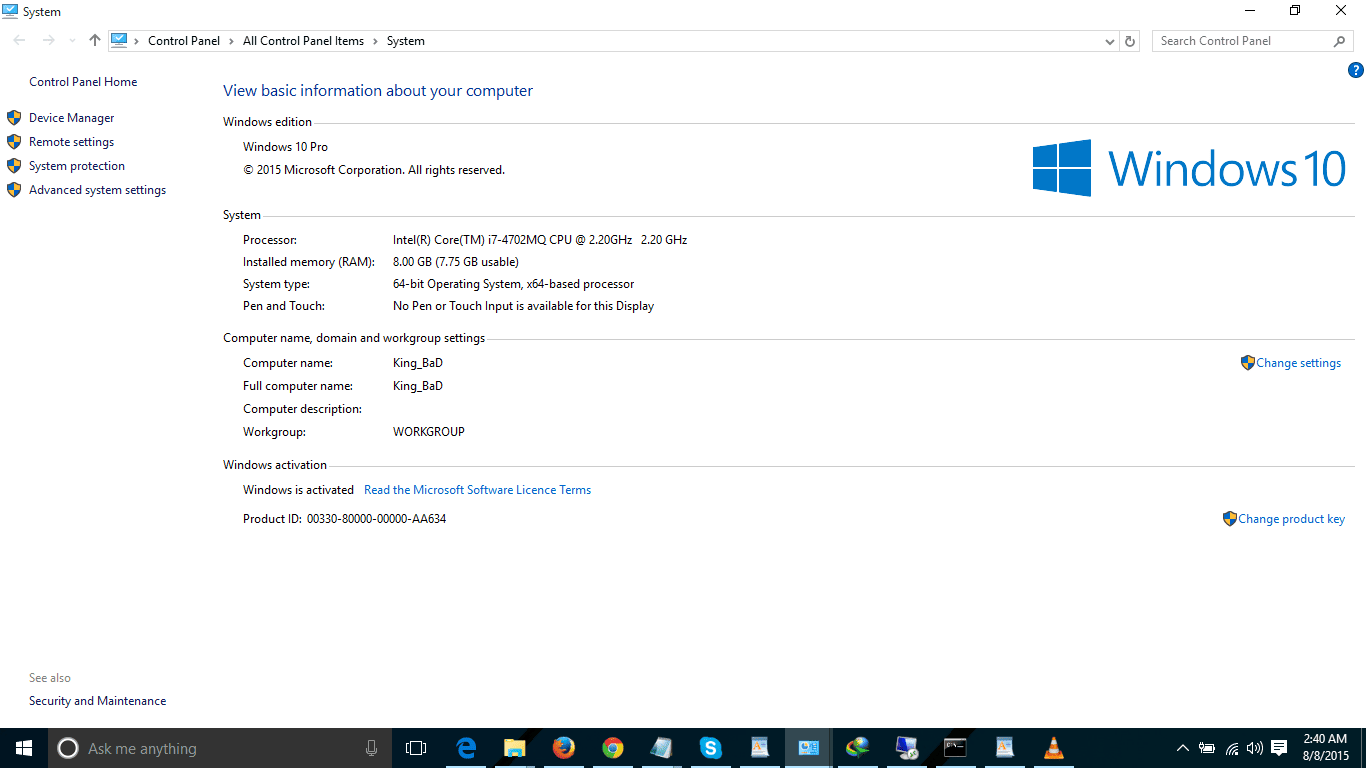The height and width of the screenshot is (768, 1366).
Task: Show hidden system tray icons
Action: [x=1183, y=748]
